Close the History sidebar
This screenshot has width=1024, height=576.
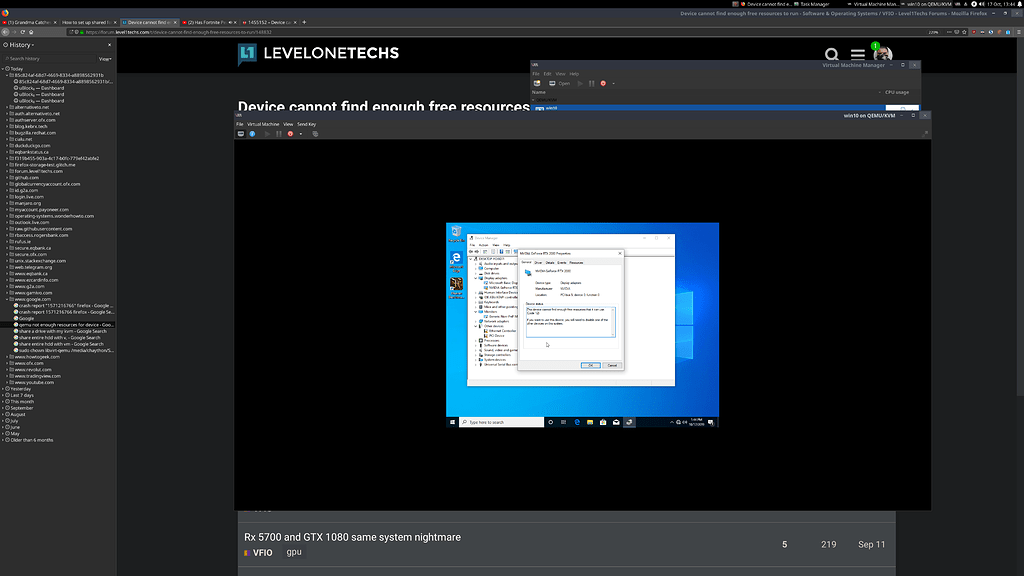[111, 45]
